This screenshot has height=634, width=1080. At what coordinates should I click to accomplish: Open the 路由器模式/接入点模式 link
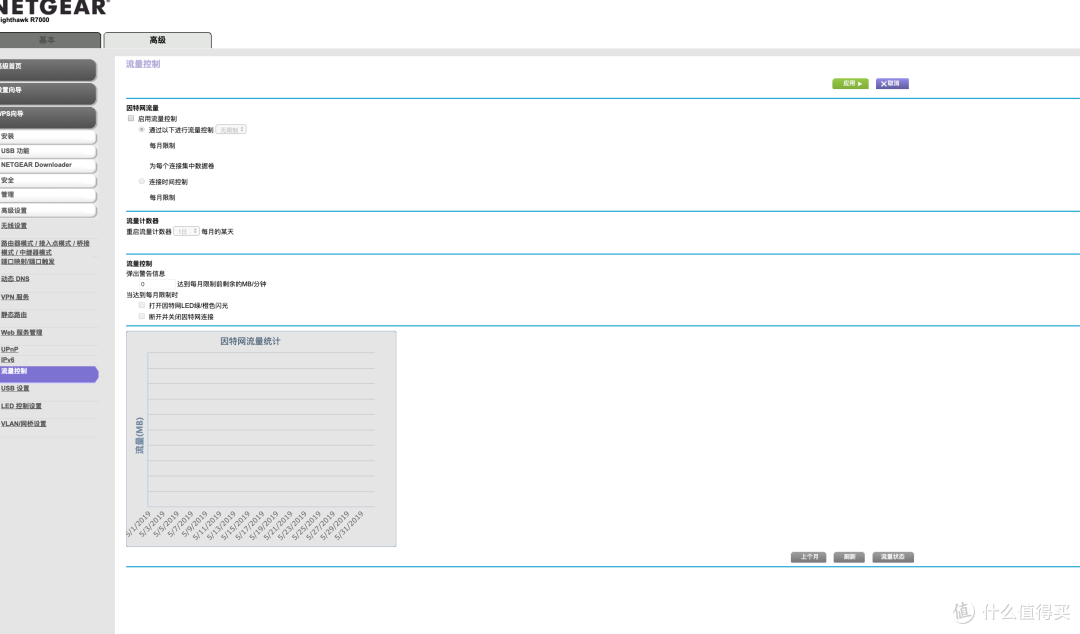[45, 247]
